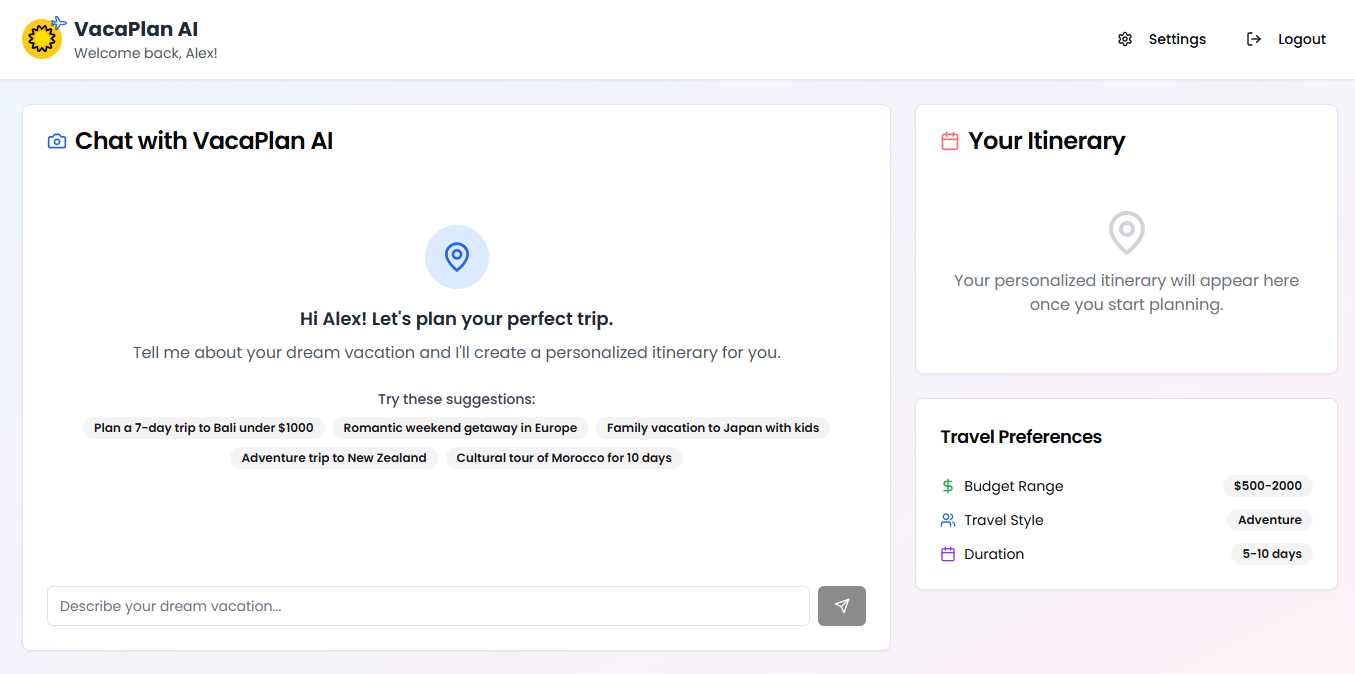Send a message with the paper plane button
The image size is (1355, 674).
pos(841,606)
